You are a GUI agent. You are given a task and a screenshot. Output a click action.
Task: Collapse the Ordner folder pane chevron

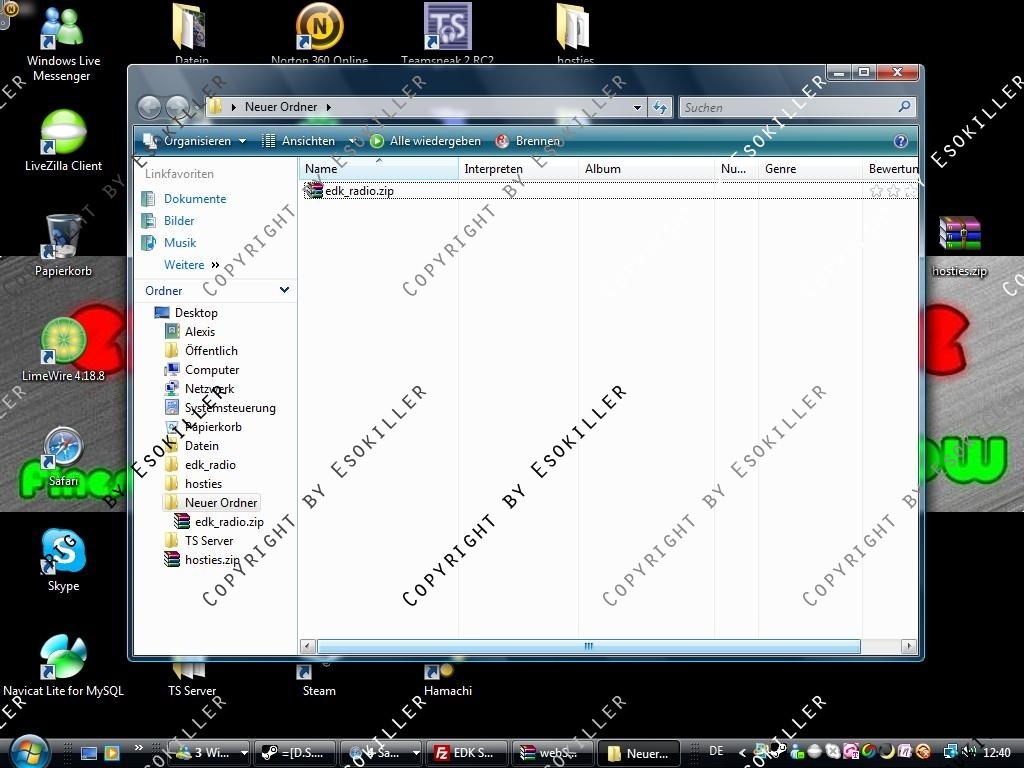coord(284,290)
